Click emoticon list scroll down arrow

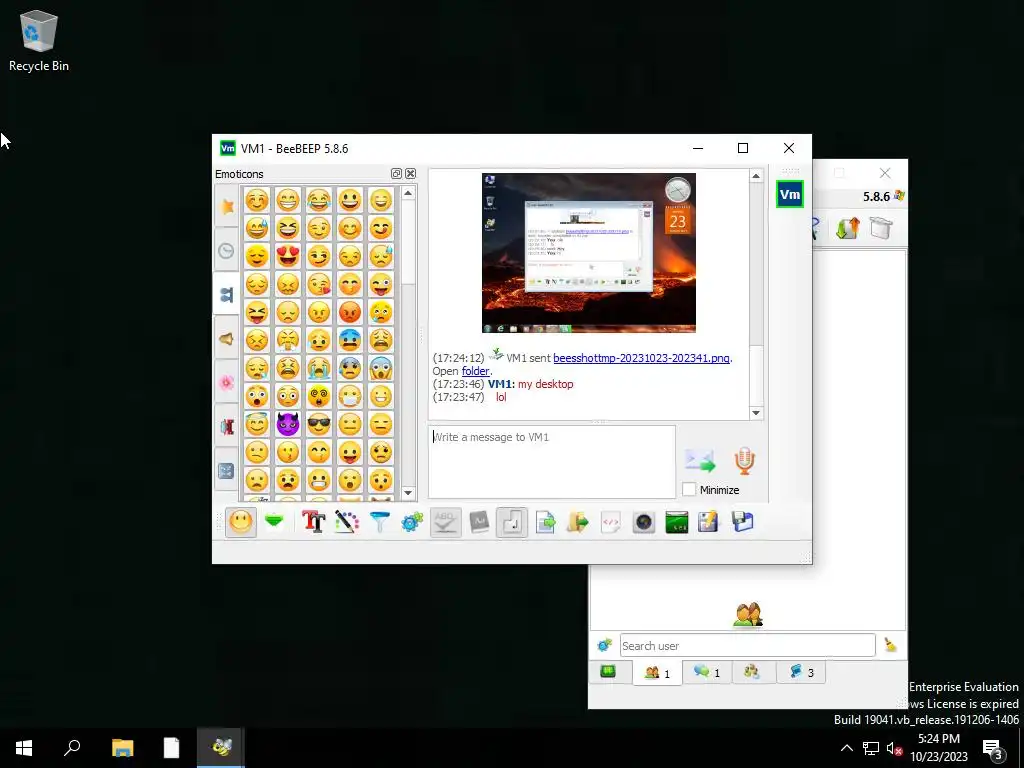point(408,493)
